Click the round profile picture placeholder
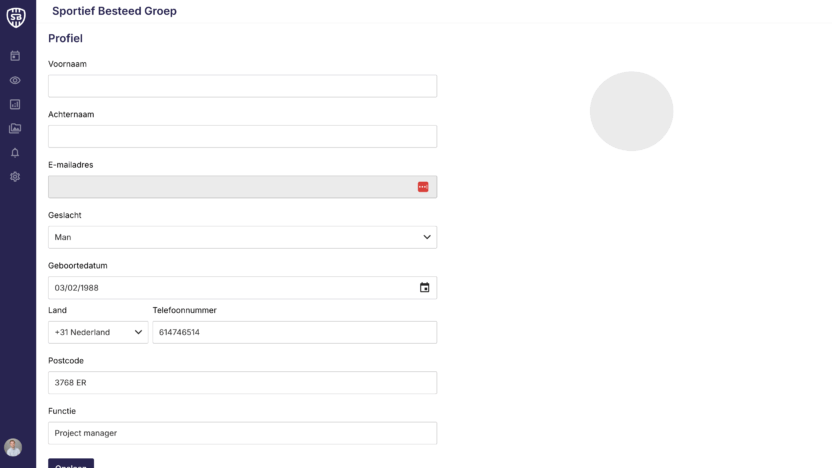 click(x=631, y=111)
